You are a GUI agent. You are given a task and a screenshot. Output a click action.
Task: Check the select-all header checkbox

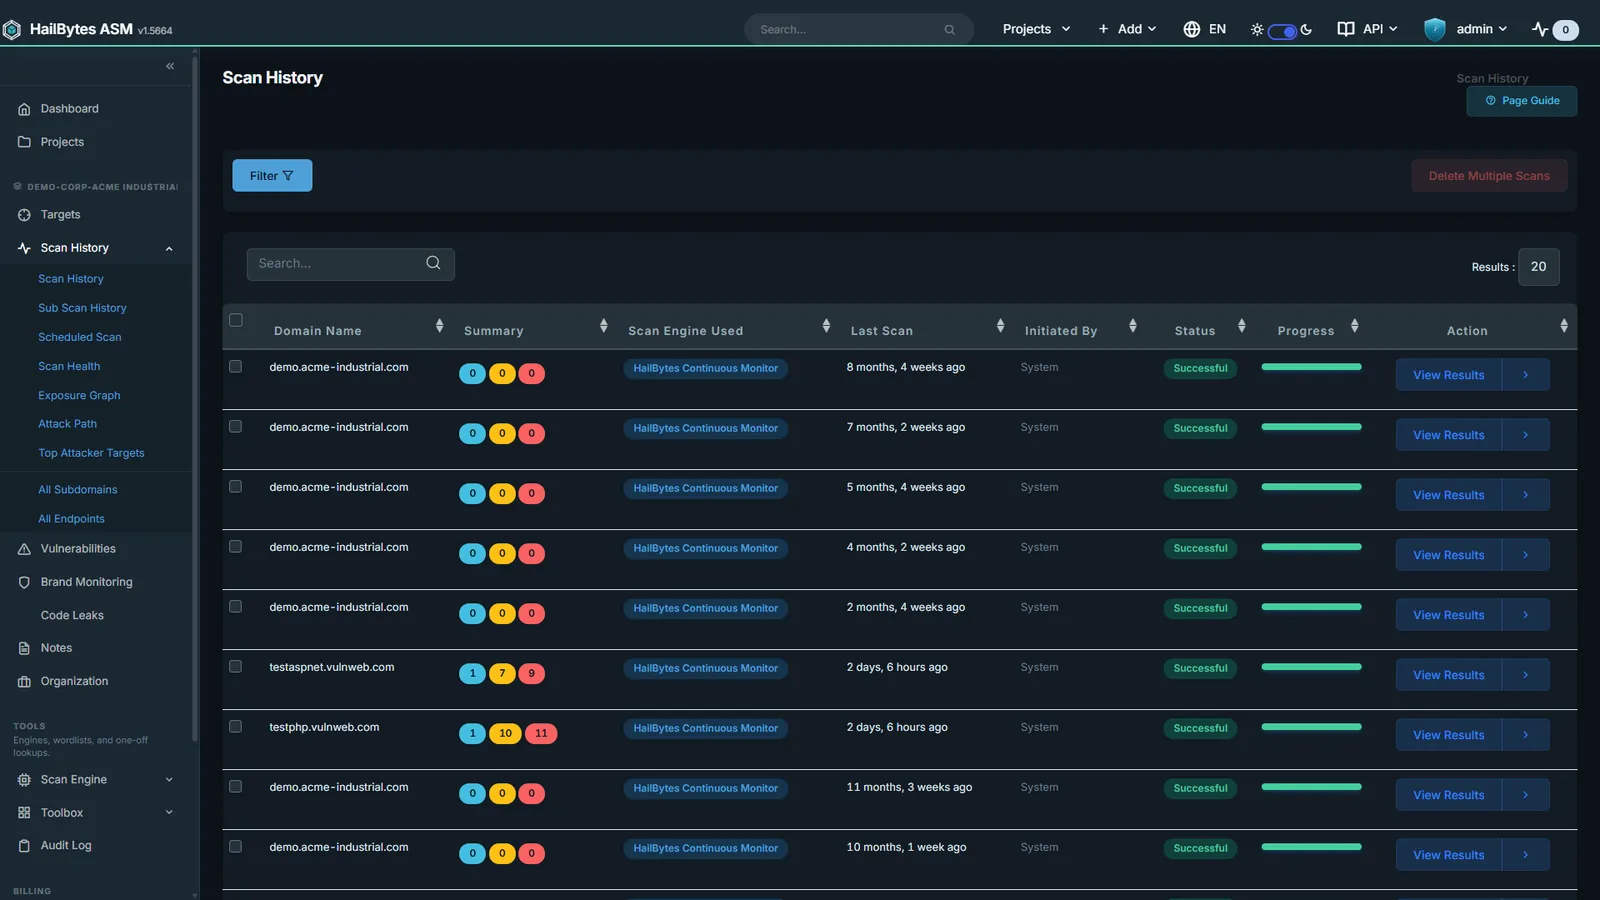236,320
